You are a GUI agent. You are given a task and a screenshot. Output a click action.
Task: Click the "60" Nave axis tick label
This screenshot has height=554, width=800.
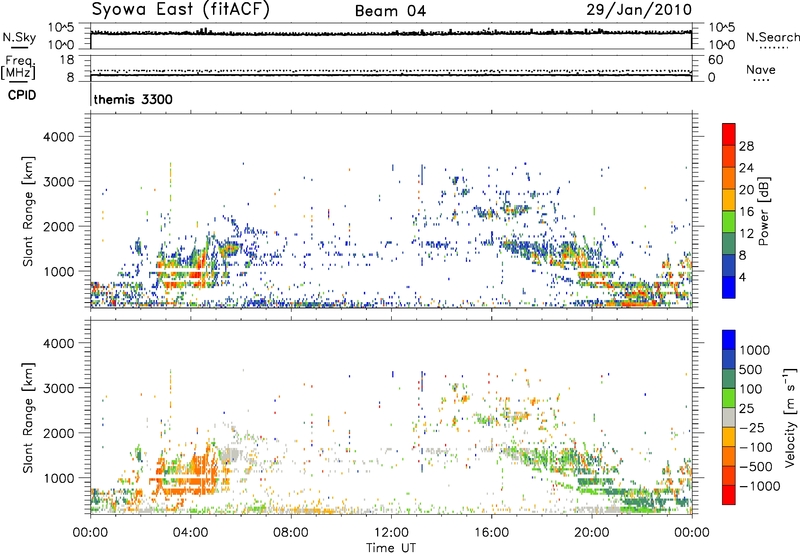pyautogui.click(x=715, y=60)
